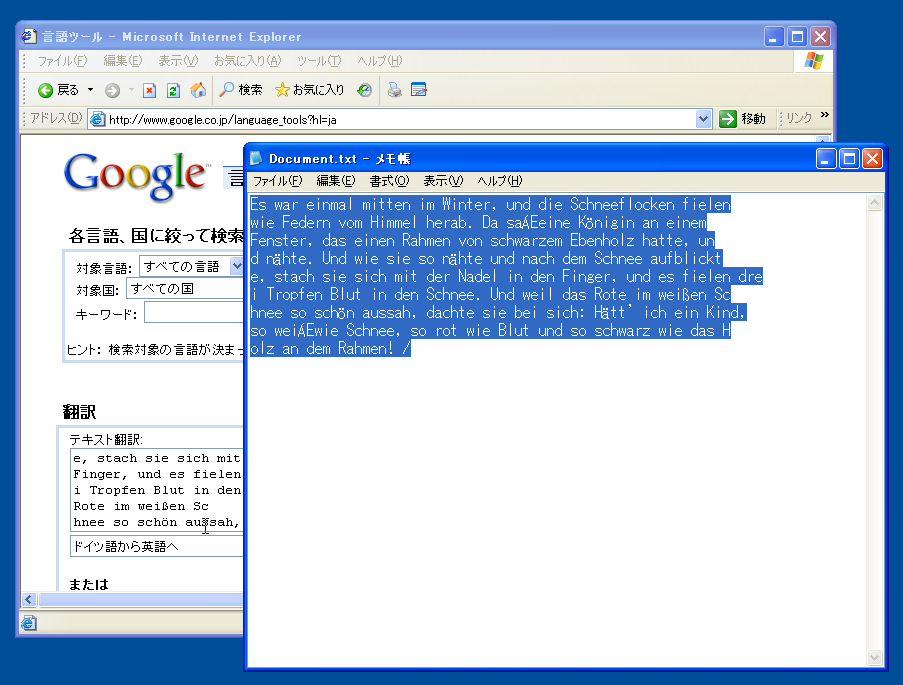Viewport: 903px width, 685px height.
Task: Open ツール menu in Internet Explorer
Action: pyautogui.click(x=319, y=60)
